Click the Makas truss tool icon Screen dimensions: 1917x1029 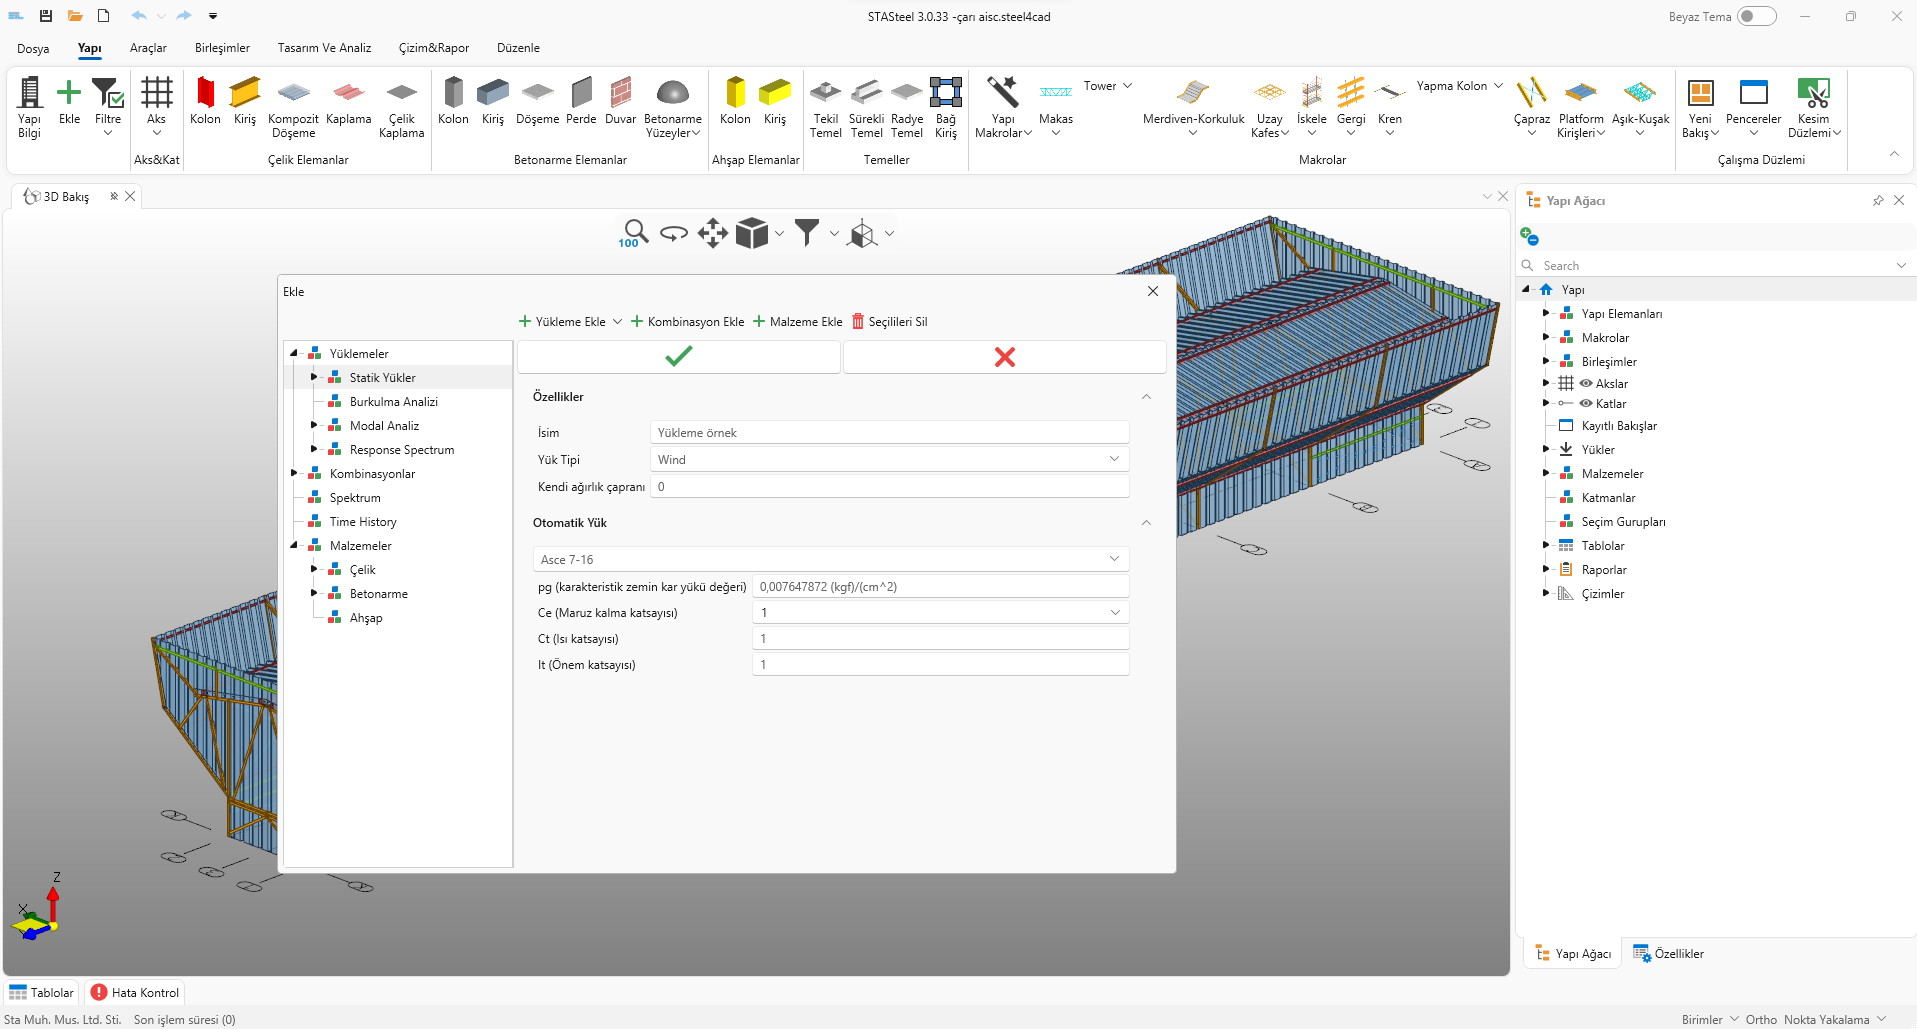[x=1055, y=94]
